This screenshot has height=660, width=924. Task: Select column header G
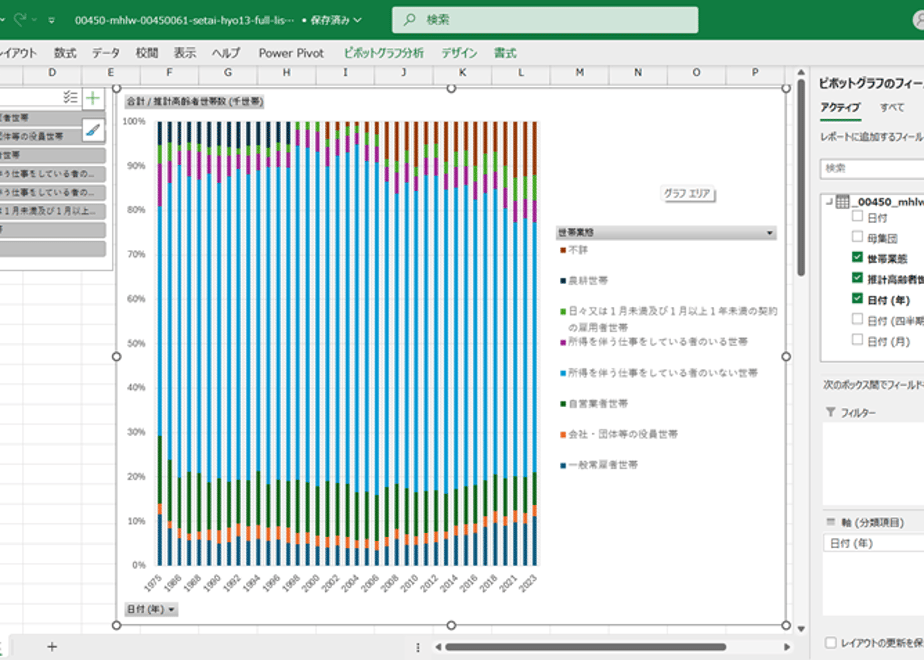[228, 72]
